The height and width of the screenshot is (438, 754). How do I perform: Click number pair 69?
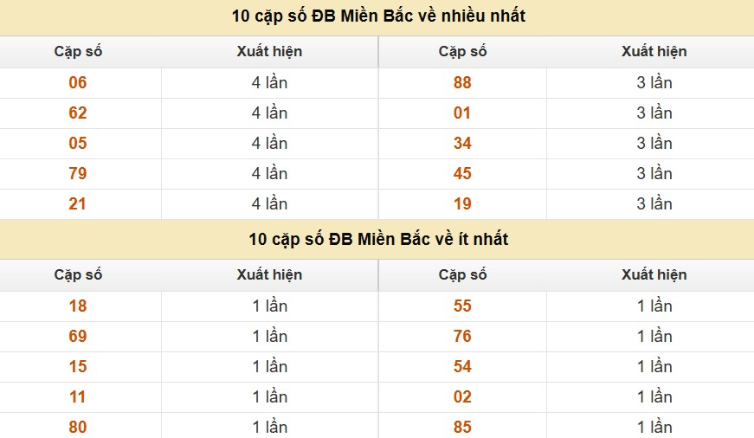[x=78, y=336]
